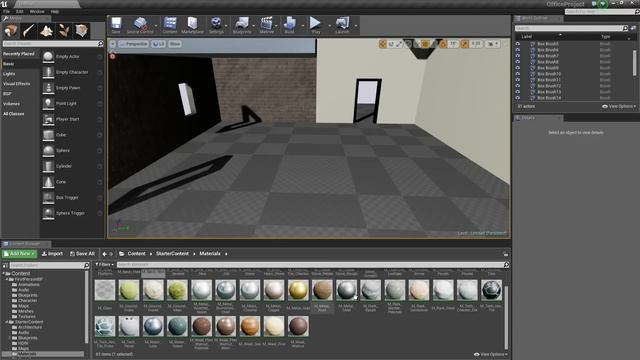Click StarterContent in the breadcrumb path
The height and width of the screenshot is (360, 640).
172,254
